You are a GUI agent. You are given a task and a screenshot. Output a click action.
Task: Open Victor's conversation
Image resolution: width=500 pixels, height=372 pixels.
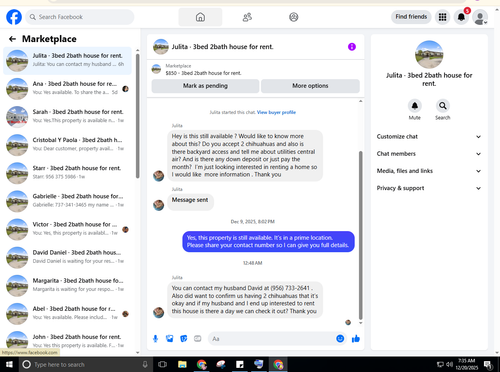pyautogui.click(x=67, y=229)
